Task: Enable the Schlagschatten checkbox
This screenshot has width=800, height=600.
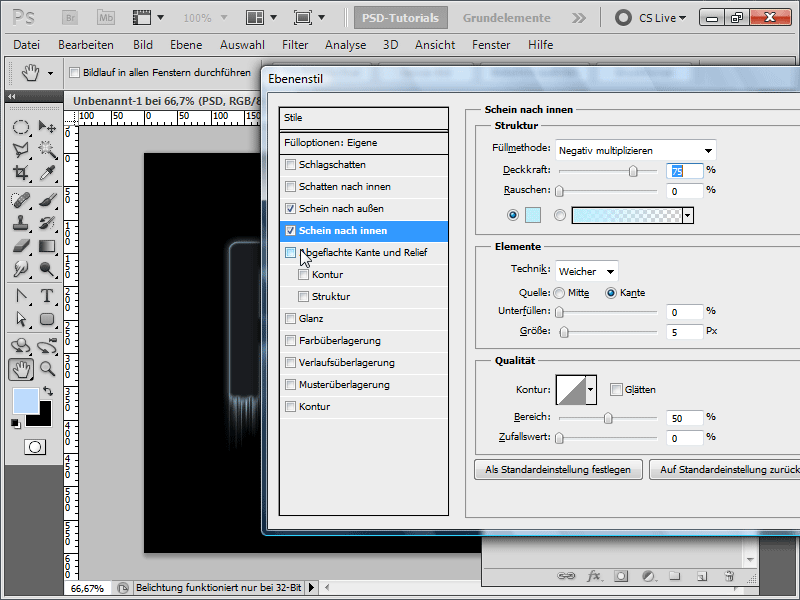Action: [290, 164]
